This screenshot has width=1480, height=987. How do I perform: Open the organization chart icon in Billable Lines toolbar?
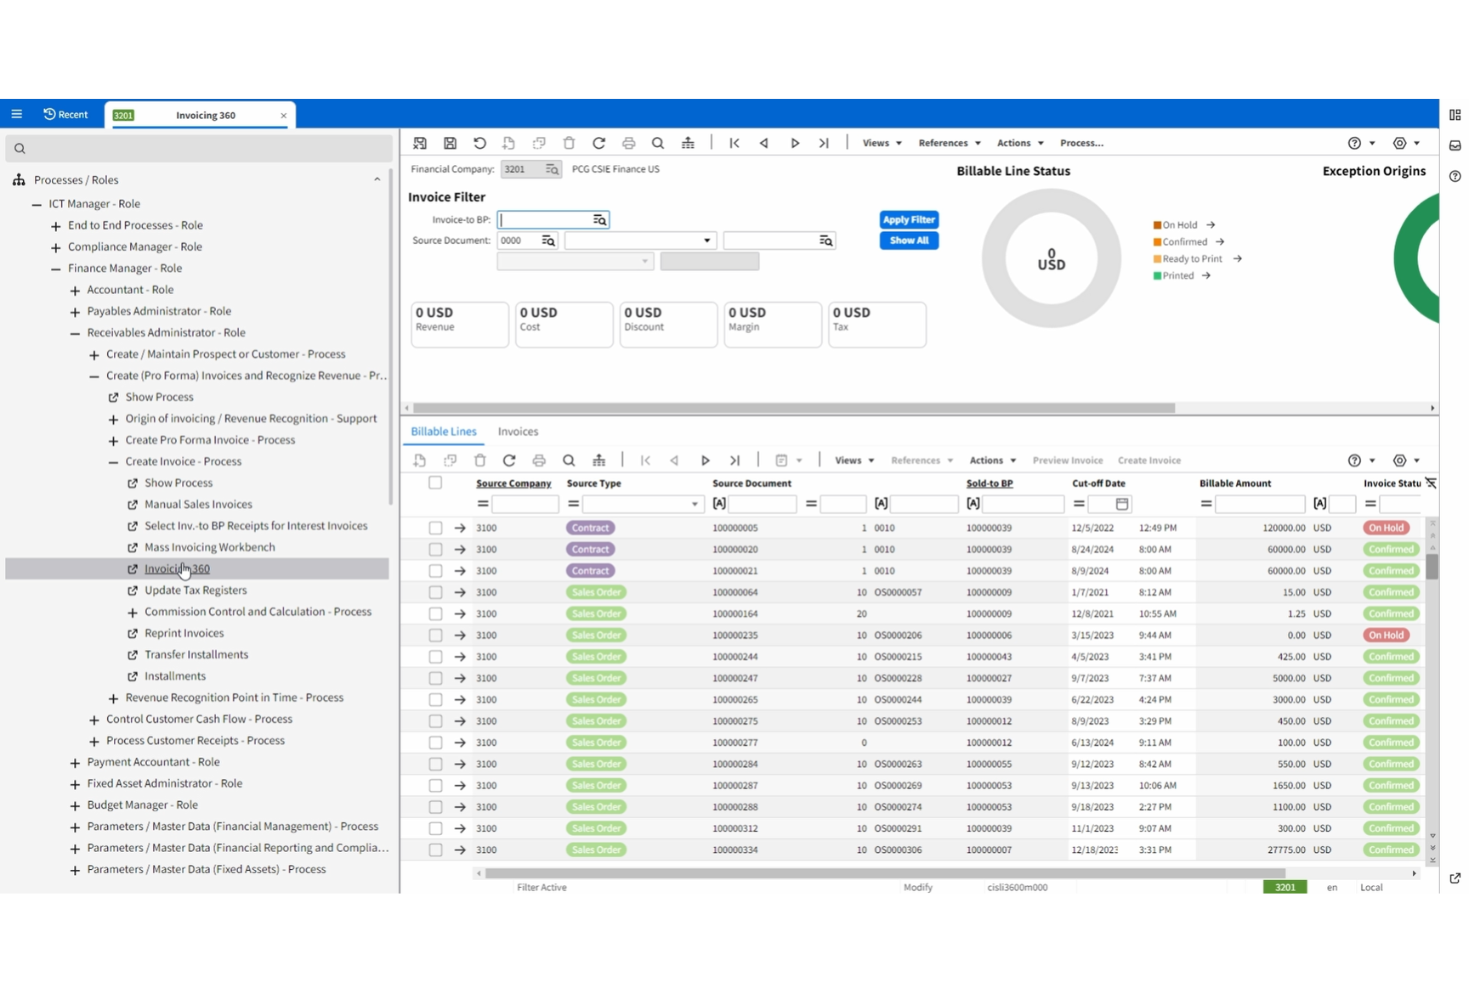click(599, 460)
